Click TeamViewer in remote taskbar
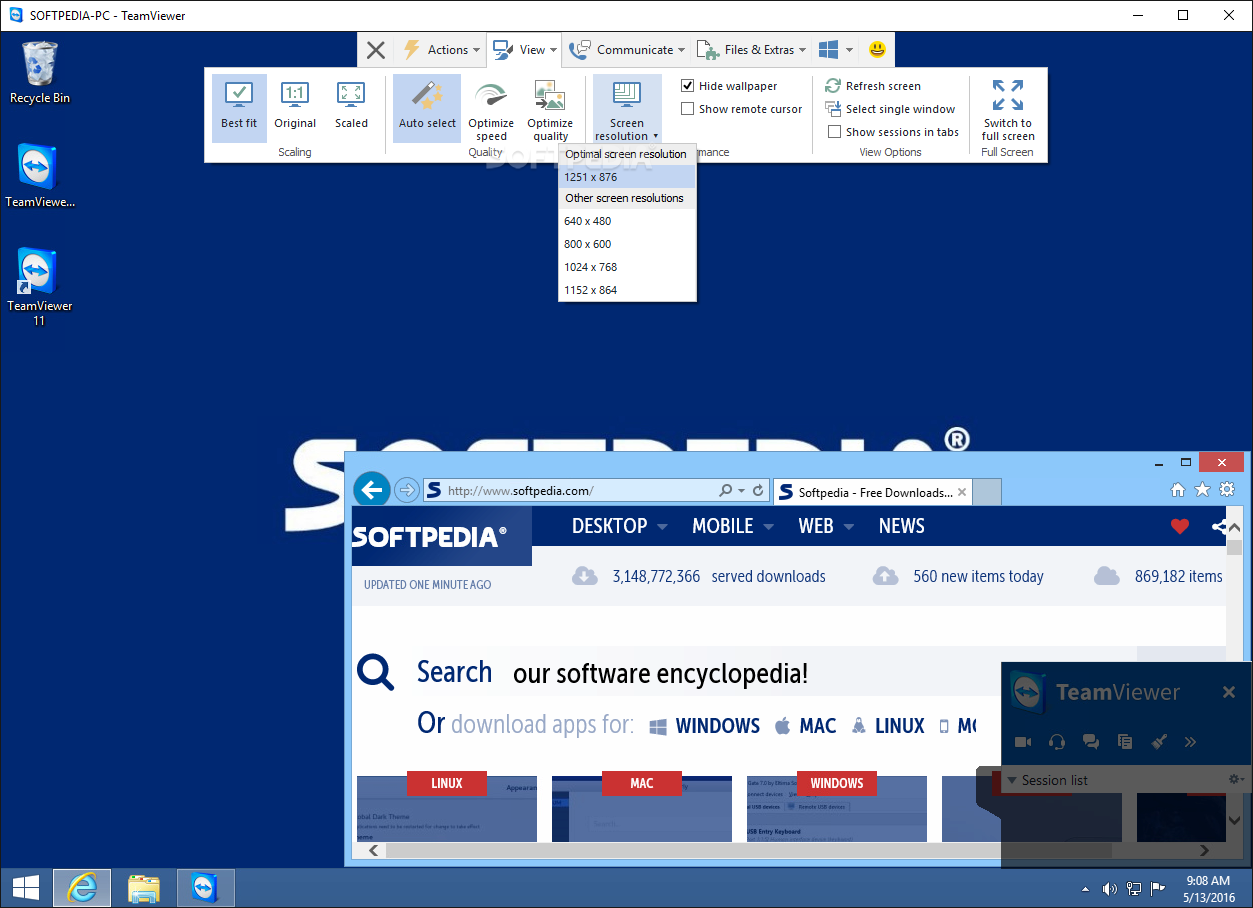 pyautogui.click(x=205, y=887)
